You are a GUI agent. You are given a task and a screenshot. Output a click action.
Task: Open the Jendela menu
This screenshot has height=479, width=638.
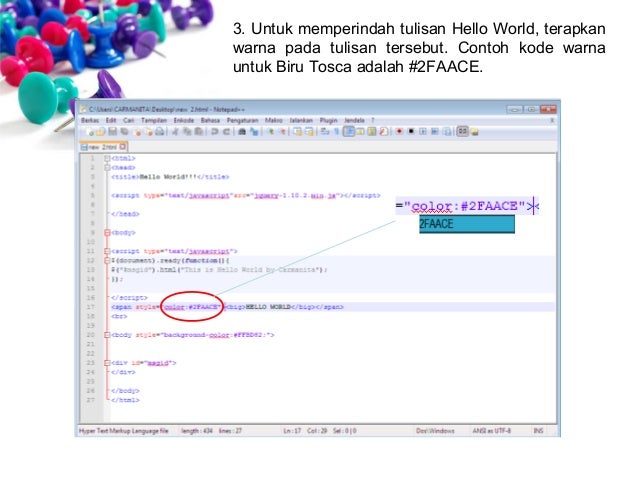(354, 120)
